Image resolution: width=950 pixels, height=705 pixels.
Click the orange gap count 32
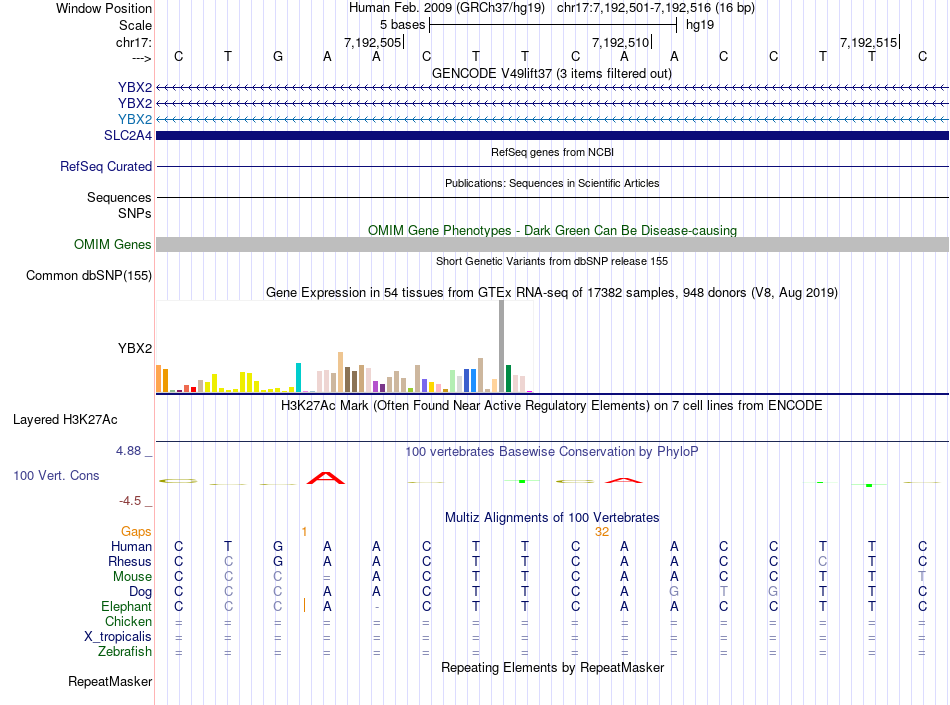(x=602, y=531)
